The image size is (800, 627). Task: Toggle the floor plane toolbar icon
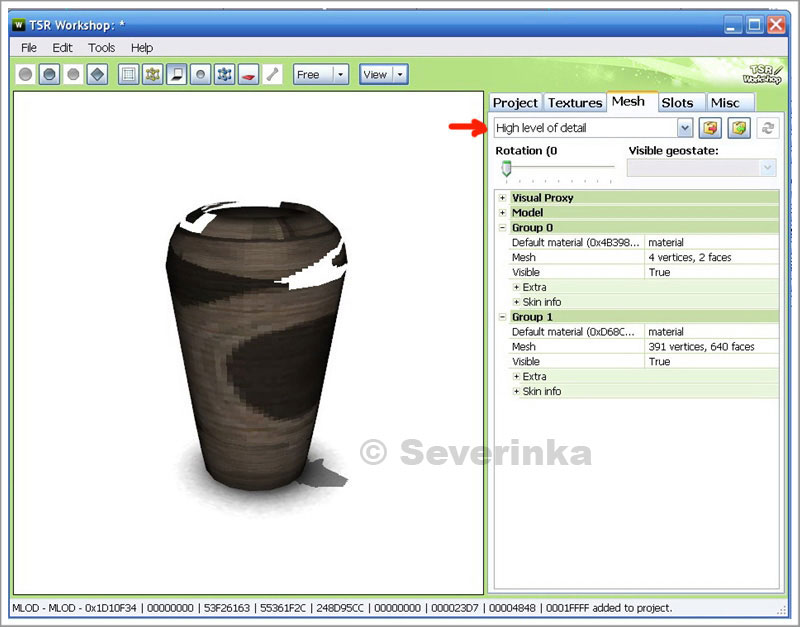tap(176, 75)
